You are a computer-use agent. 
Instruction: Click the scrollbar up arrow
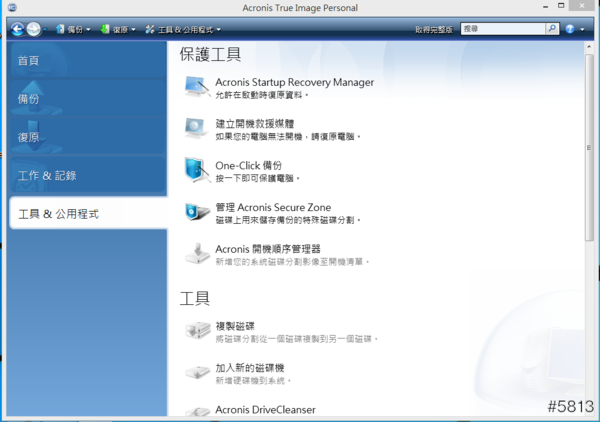(x=589, y=47)
